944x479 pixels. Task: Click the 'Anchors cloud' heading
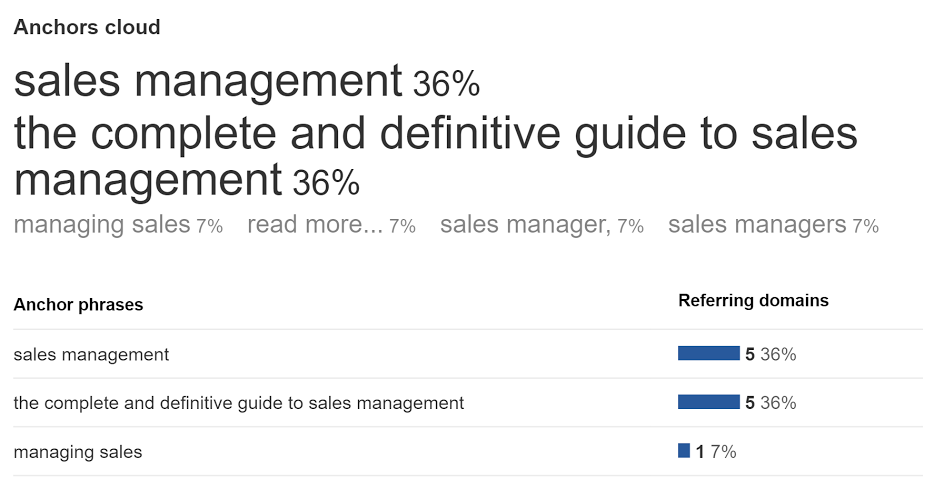pos(87,27)
